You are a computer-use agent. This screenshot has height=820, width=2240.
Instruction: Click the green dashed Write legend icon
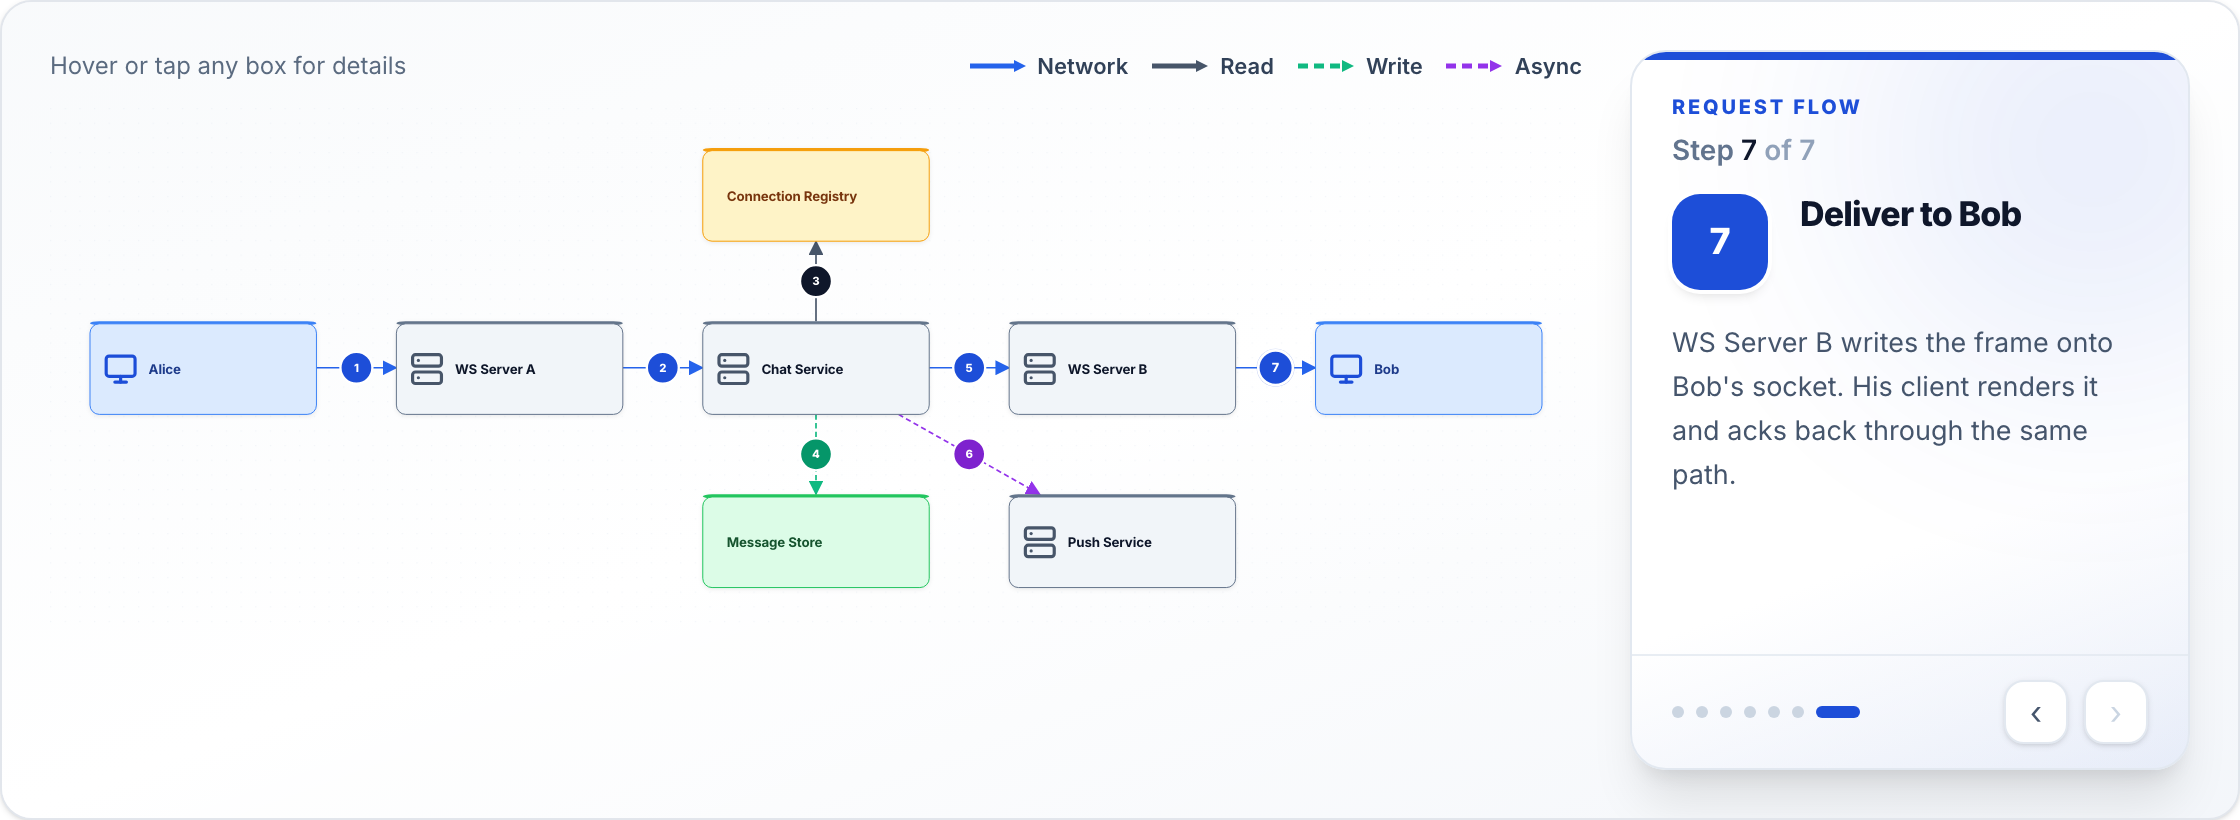tap(1326, 66)
